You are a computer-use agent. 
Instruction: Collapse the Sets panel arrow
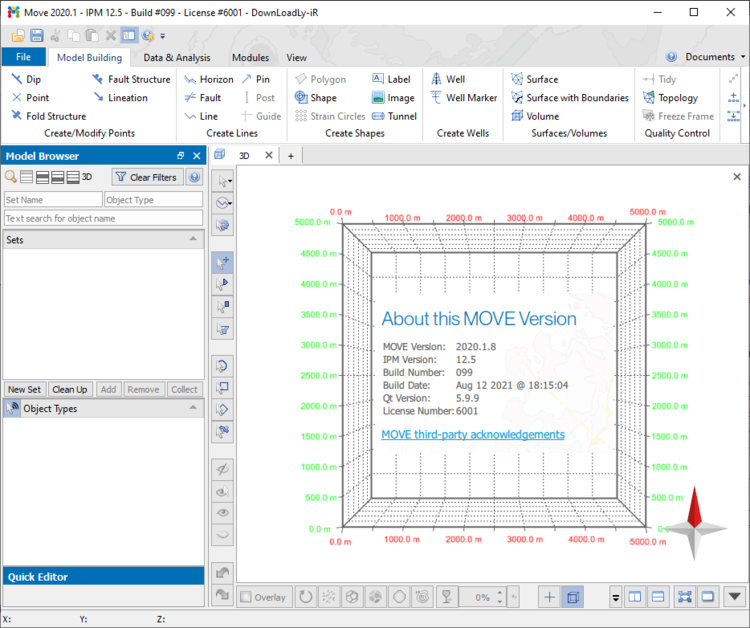pyautogui.click(x=193, y=240)
